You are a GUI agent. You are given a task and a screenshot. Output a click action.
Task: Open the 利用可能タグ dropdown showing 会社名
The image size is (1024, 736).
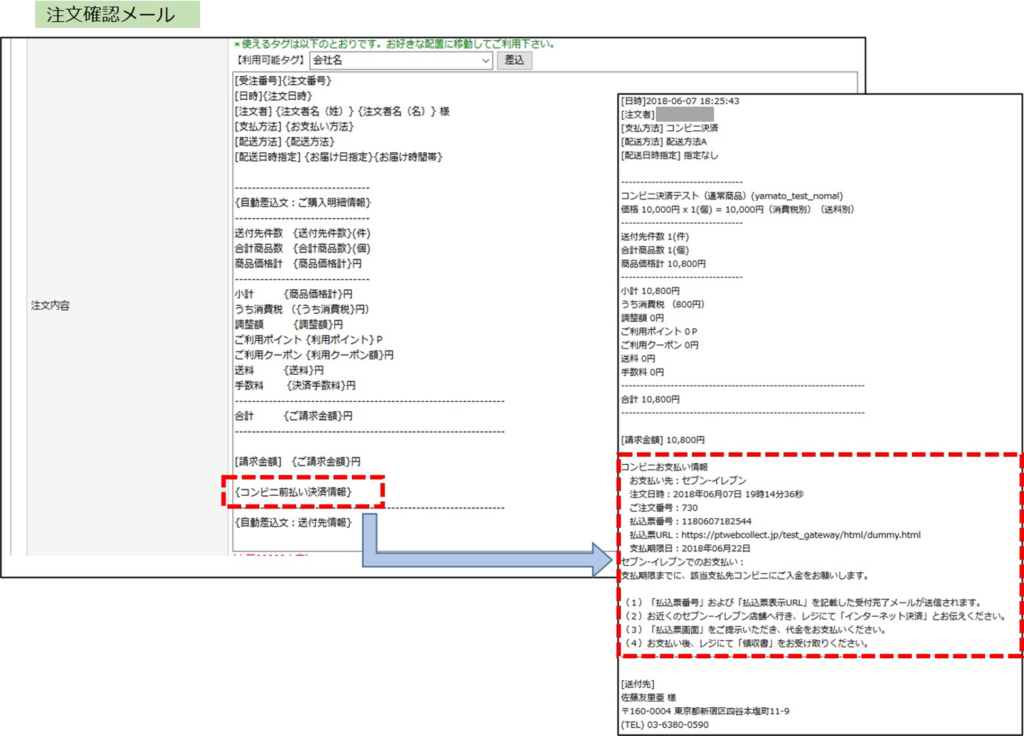point(401,60)
